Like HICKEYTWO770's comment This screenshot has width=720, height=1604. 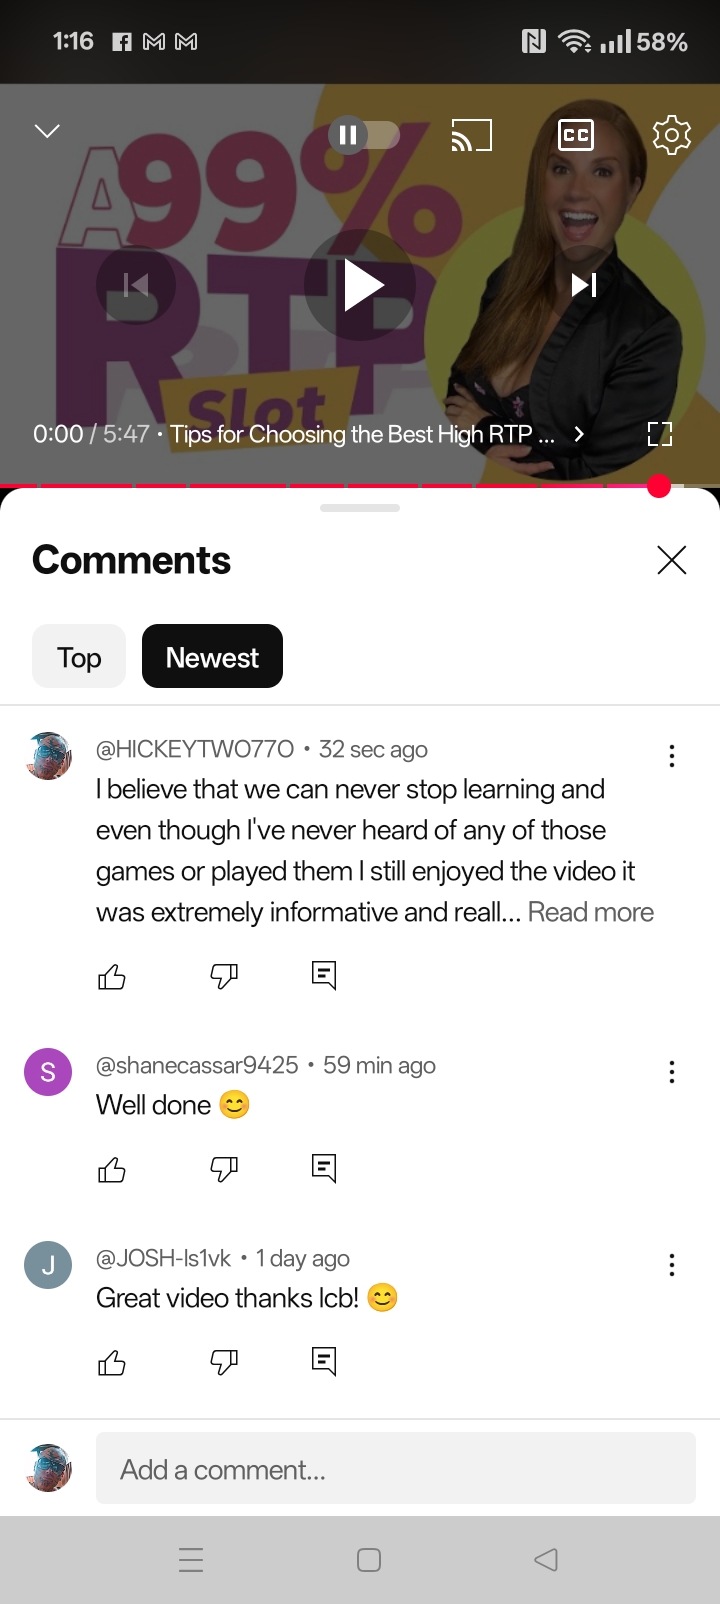[112, 976]
